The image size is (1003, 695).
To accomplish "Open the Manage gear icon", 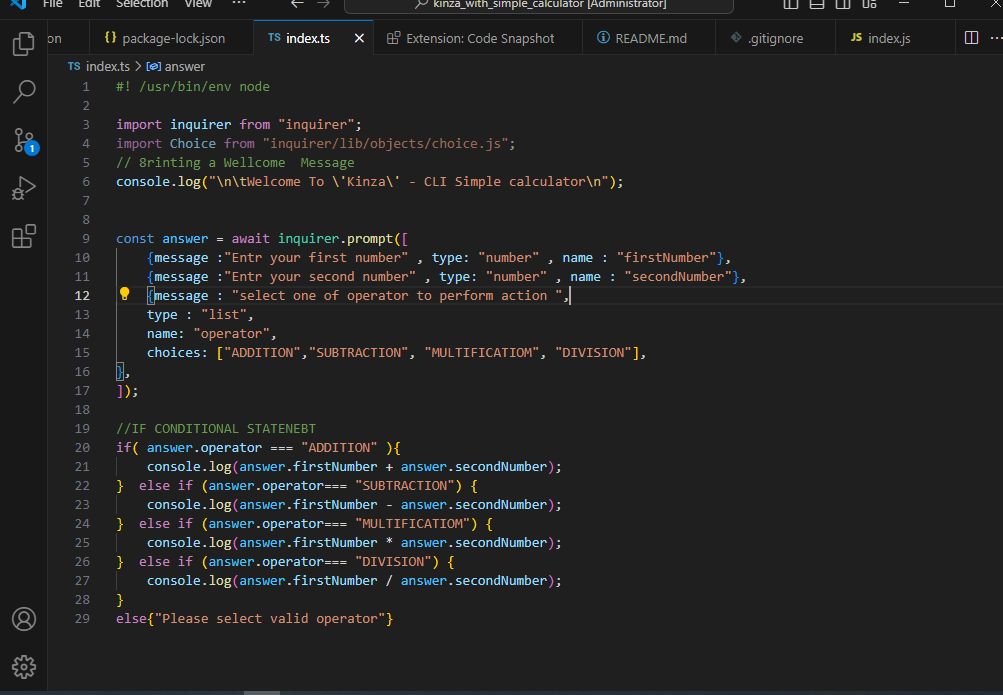I will [24, 667].
